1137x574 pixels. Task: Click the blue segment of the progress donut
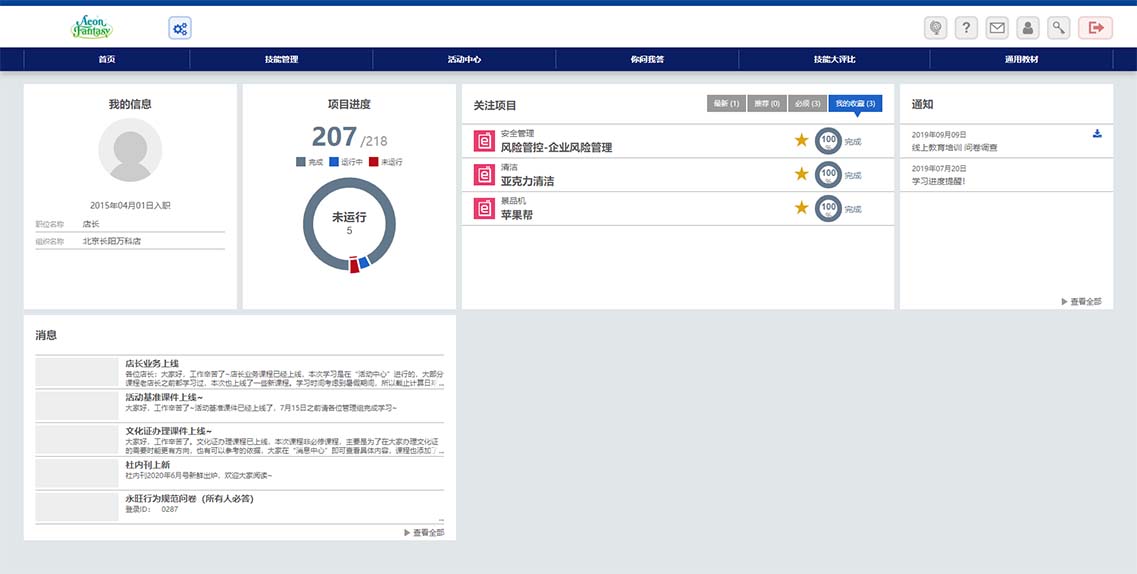point(364,262)
